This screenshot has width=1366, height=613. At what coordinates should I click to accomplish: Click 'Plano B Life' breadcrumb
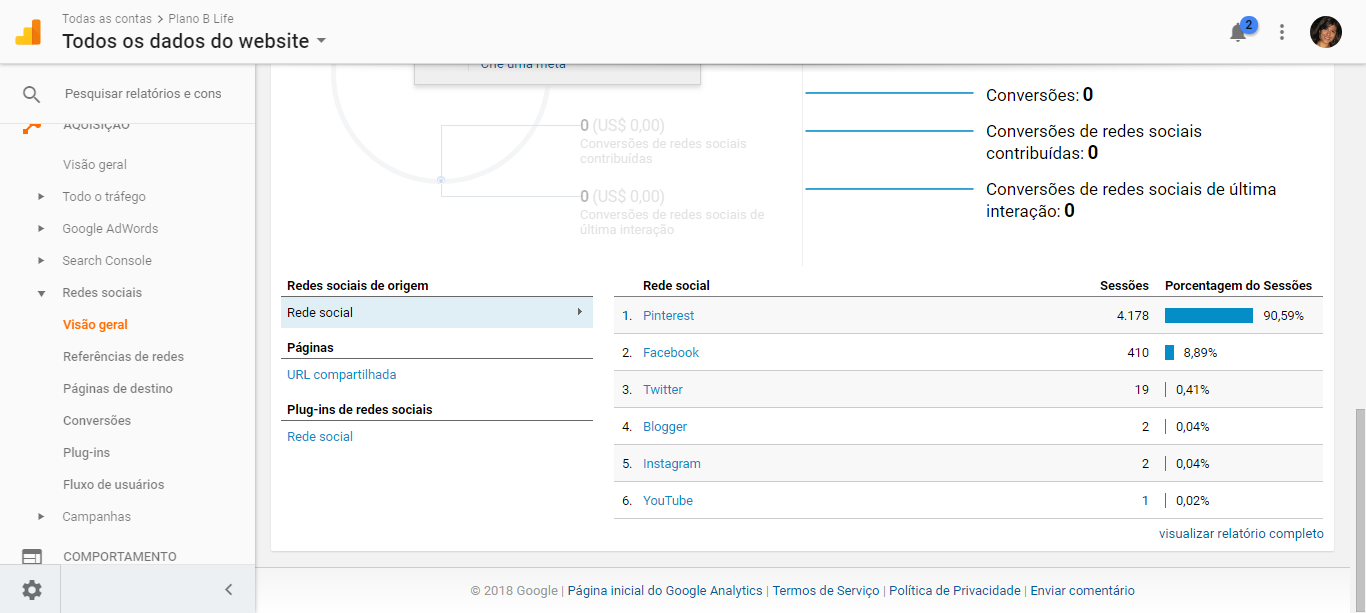pyautogui.click(x=201, y=19)
